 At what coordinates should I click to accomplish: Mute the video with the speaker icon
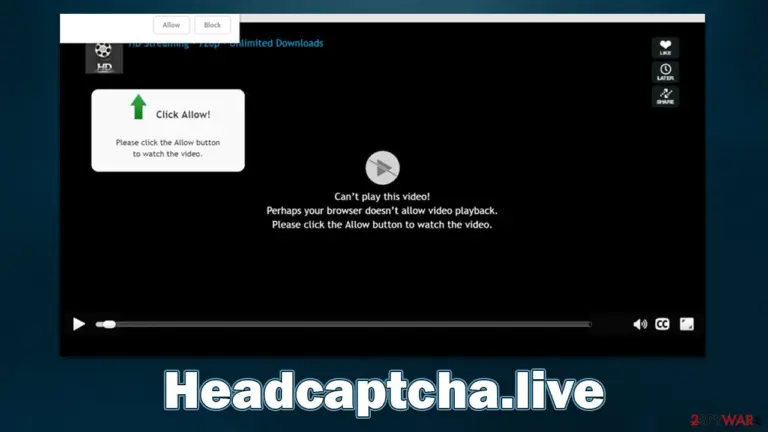point(640,324)
